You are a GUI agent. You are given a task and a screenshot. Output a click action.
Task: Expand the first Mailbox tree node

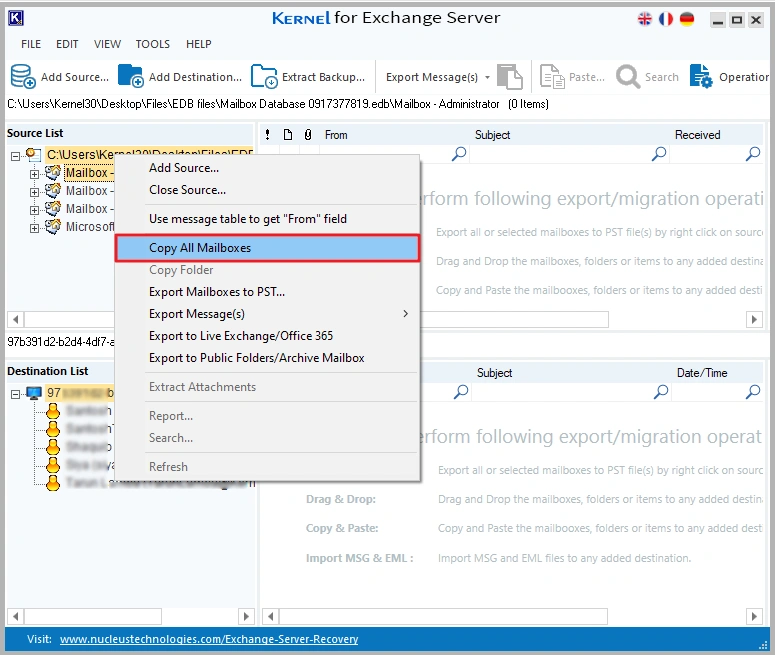coord(35,173)
